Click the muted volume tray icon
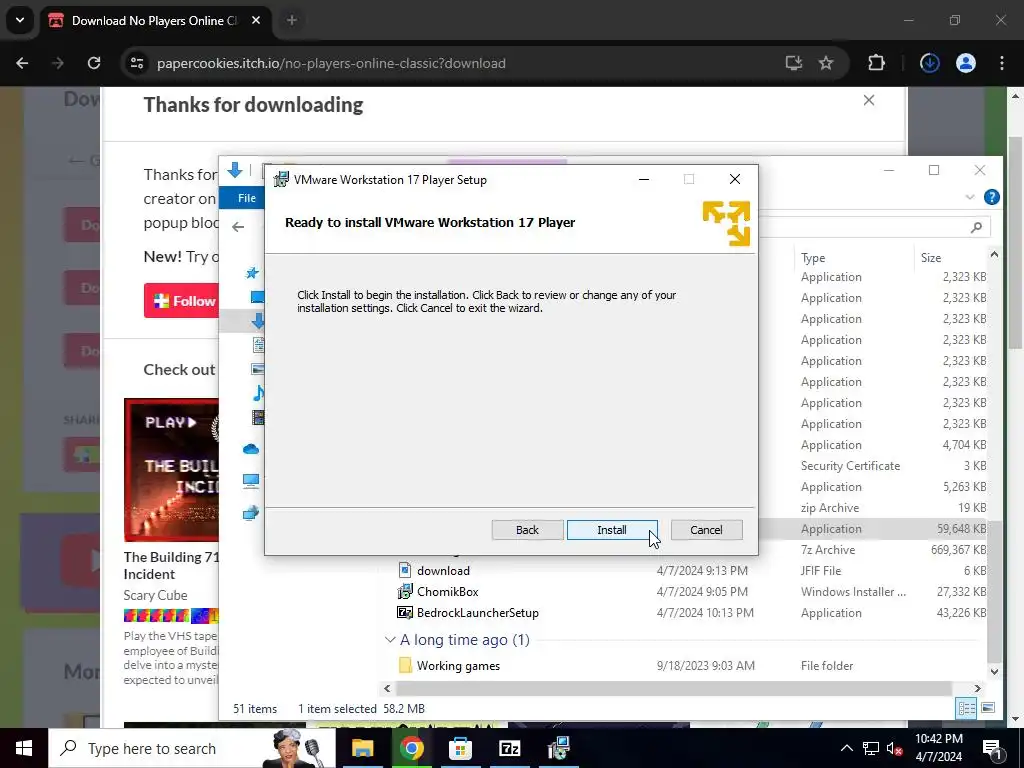This screenshot has height=768, width=1024. [895, 748]
